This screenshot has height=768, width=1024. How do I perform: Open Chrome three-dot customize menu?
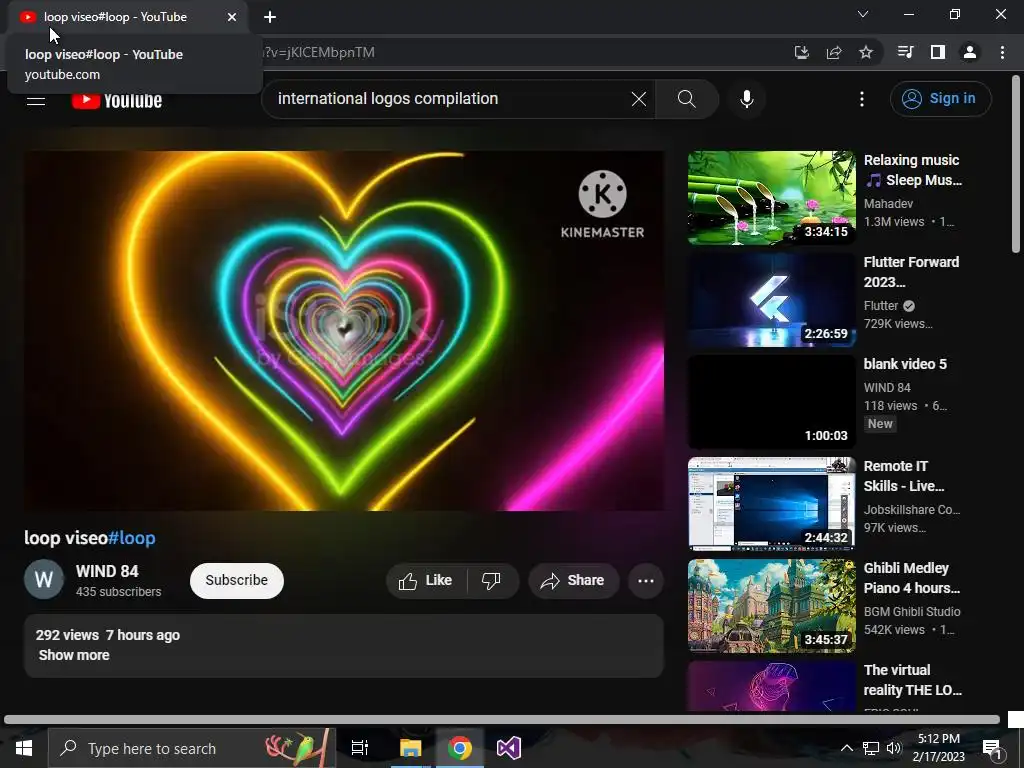(x=1002, y=52)
